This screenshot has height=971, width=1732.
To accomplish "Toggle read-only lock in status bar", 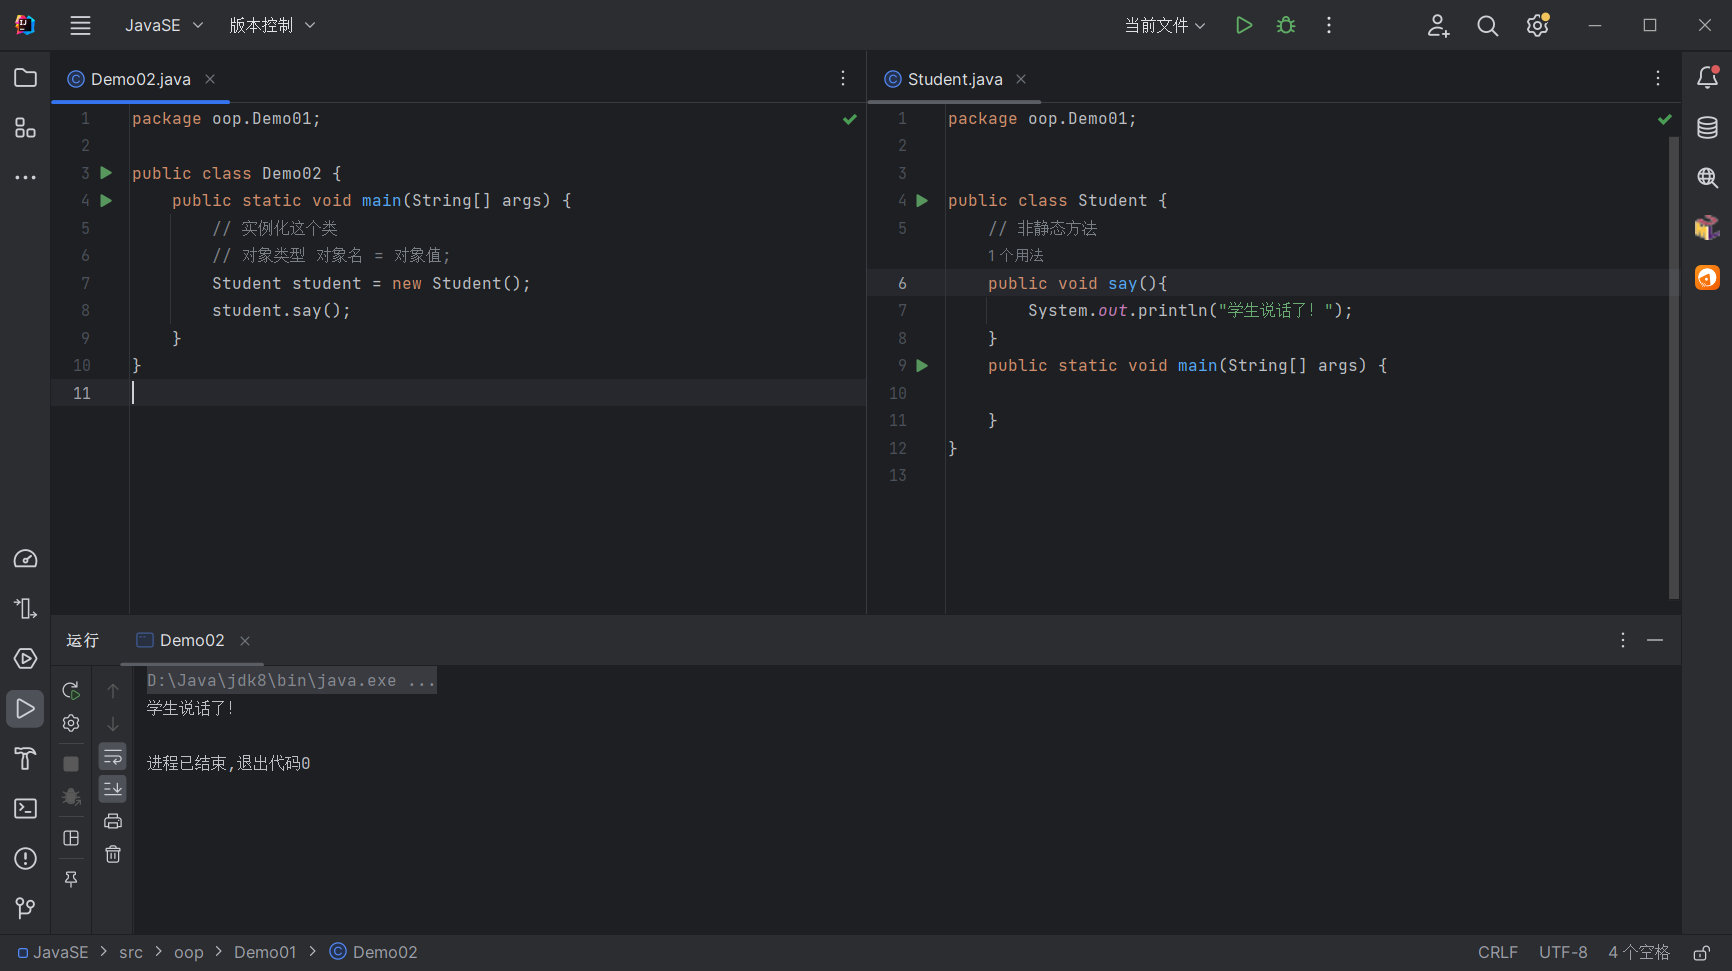I will 1700,953.
